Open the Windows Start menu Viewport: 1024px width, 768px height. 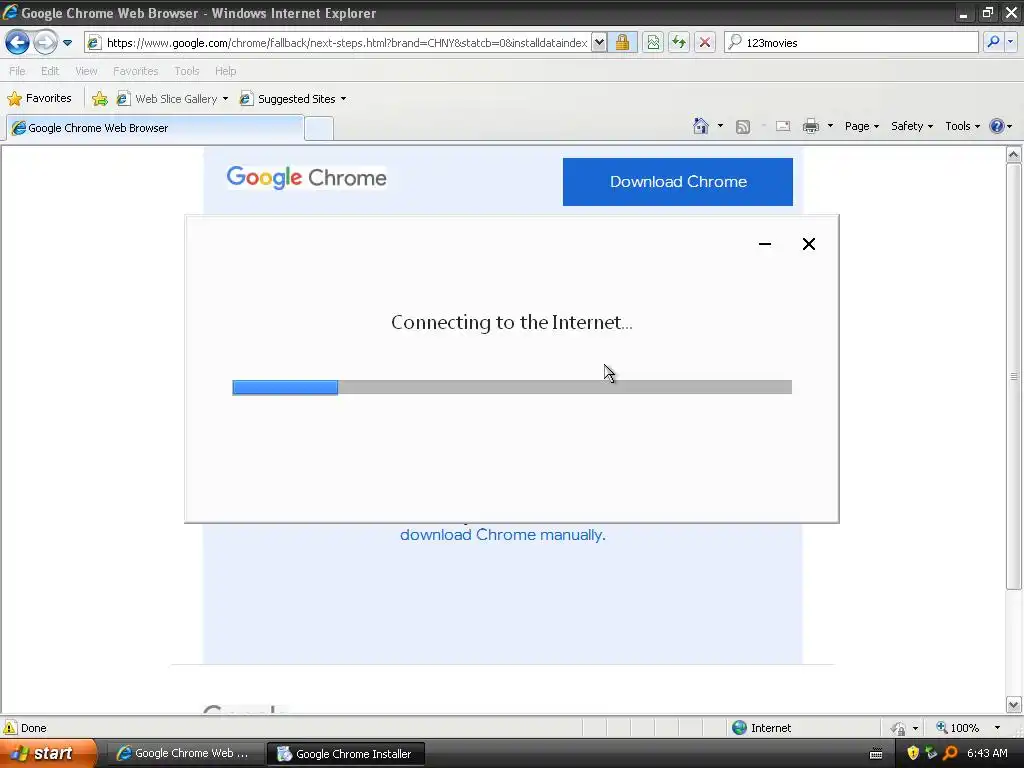click(x=48, y=754)
